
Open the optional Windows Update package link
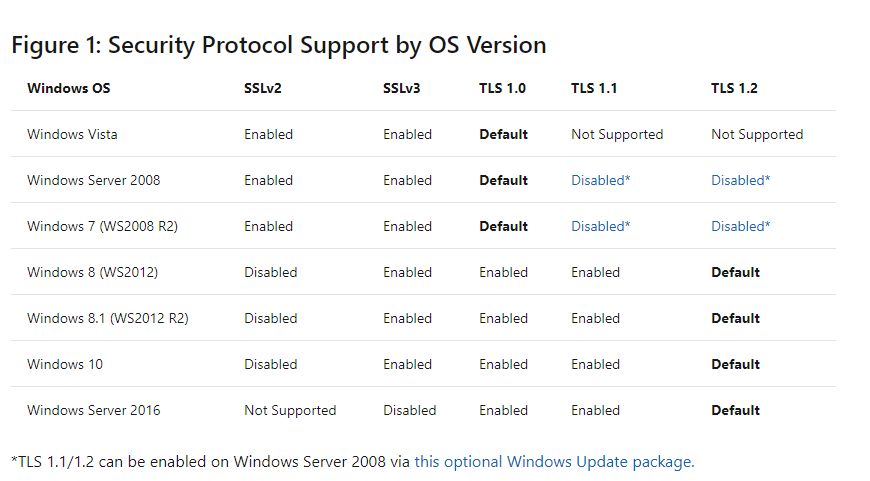tap(554, 462)
